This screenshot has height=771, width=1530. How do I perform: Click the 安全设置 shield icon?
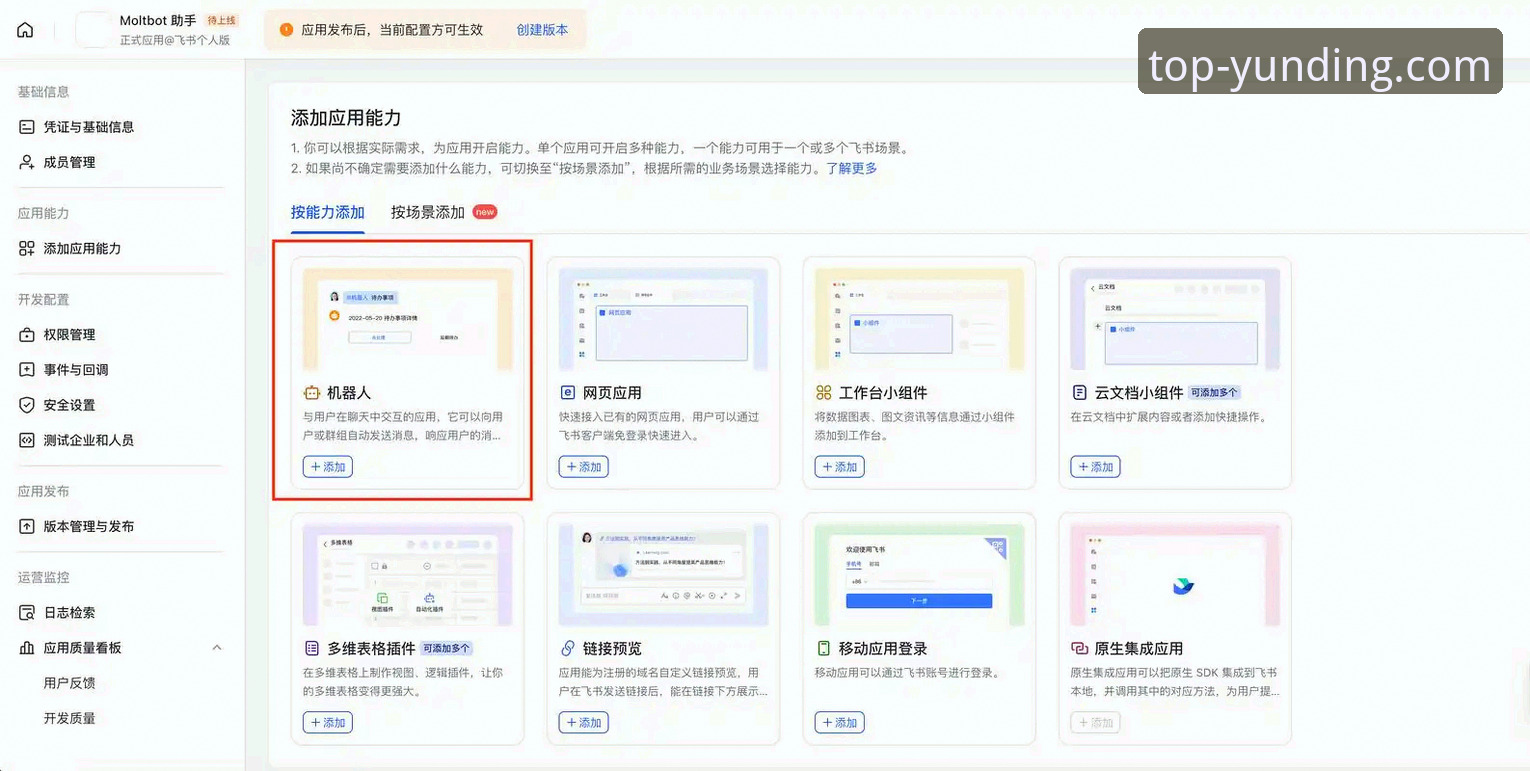(27, 405)
